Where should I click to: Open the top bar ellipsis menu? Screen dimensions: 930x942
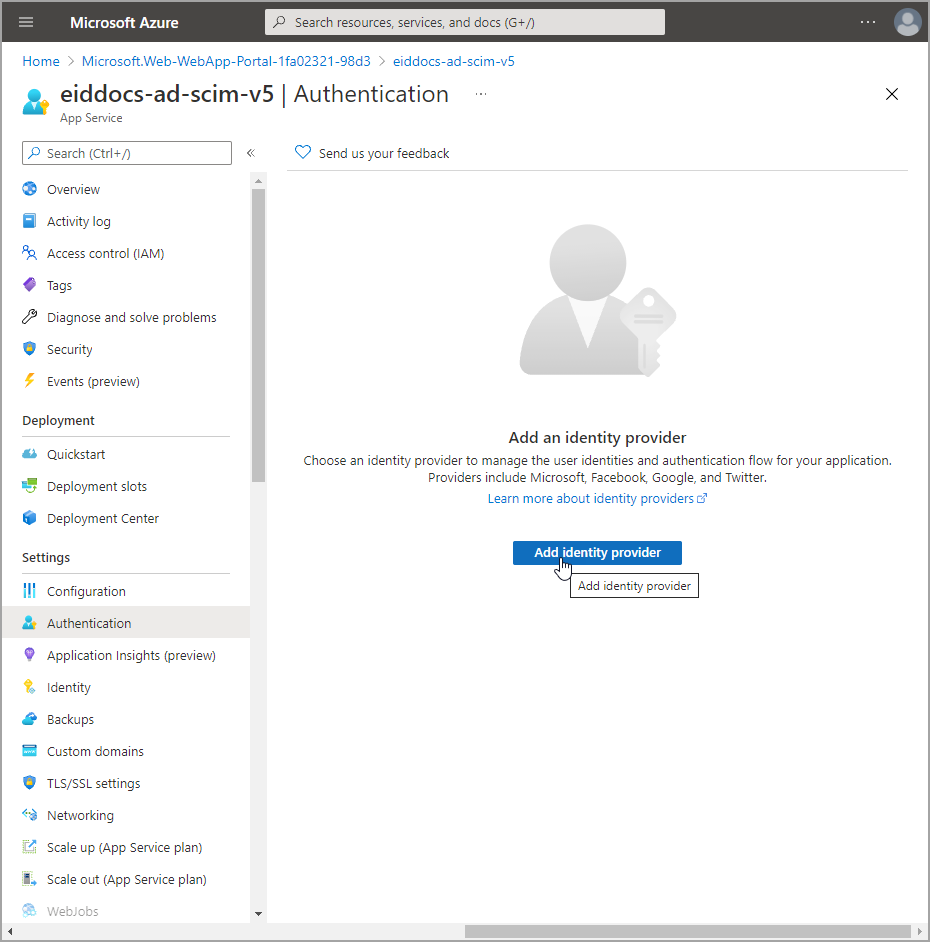coord(868,22)
